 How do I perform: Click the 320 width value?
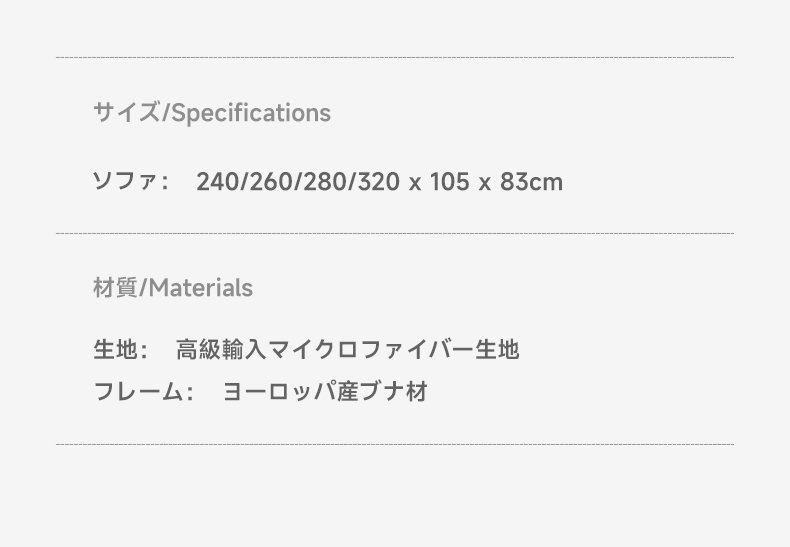coord(379,182)
